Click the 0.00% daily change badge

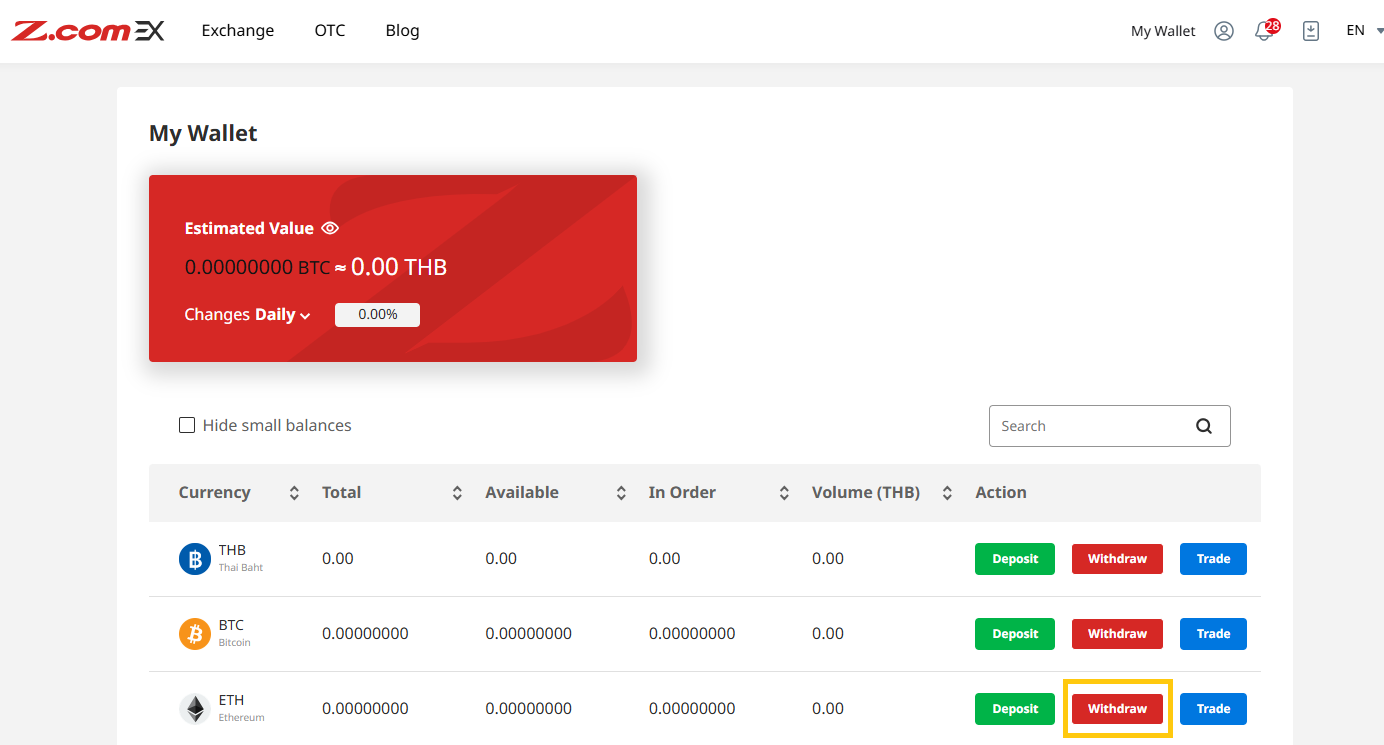pos(377,315)
